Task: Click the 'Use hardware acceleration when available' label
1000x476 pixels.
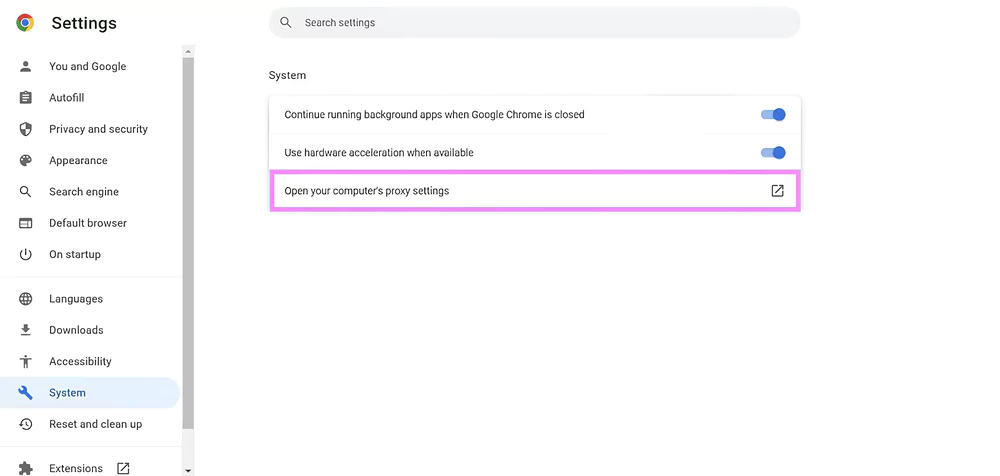Action: (379, 153)
